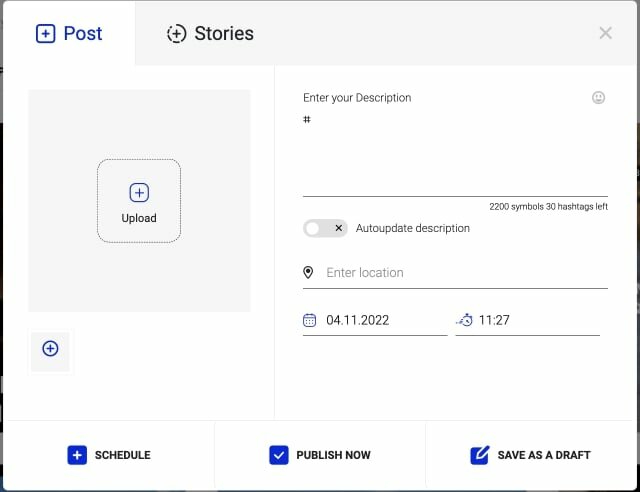Image resolution: width=640 pixels, height=492 pixels.
Task: Click the clock icon beside 11:27
Action: [x=465, y=320]
